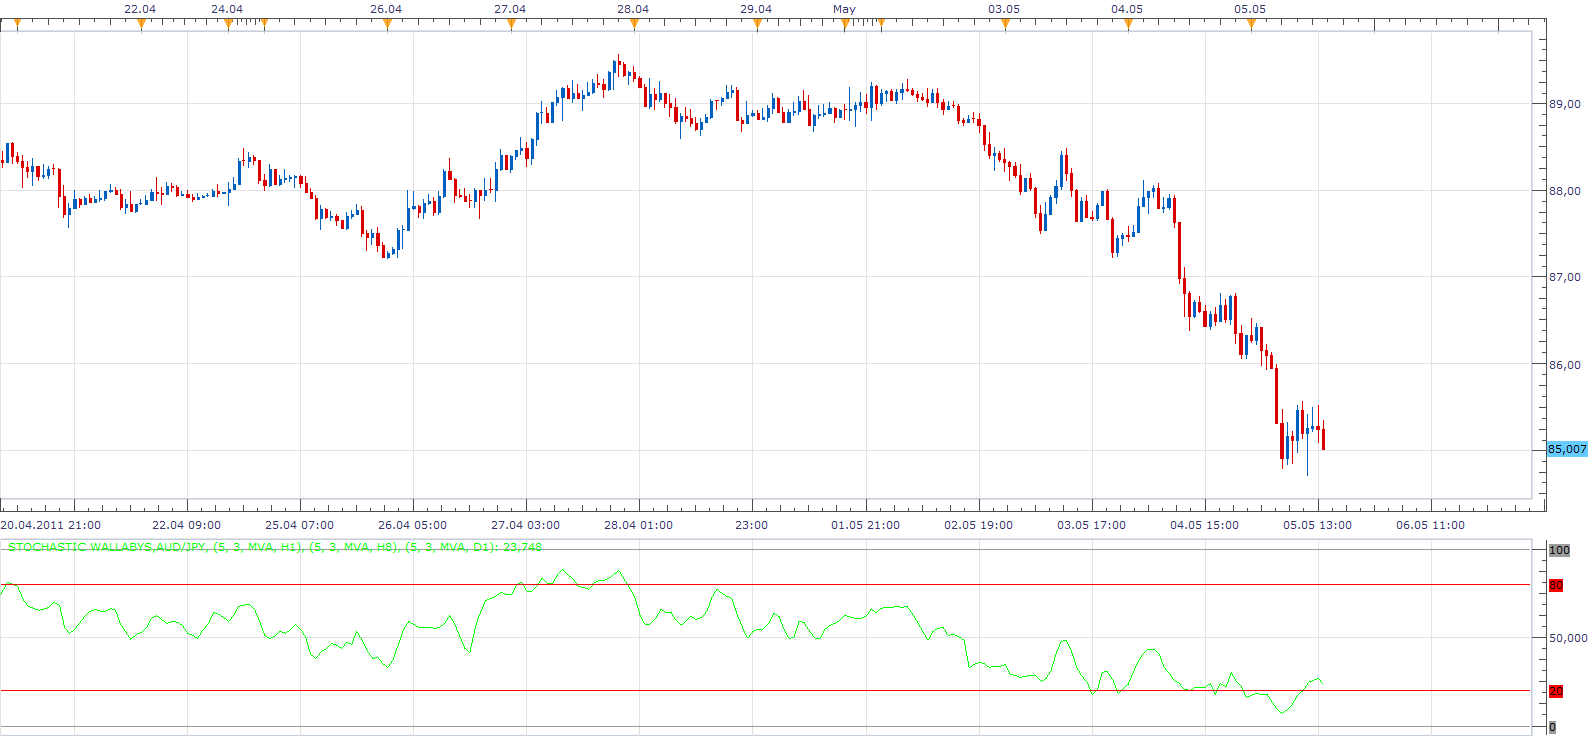The width and height of the screenshot is (1596, 736).
Task: Click the 24.04 date label at top
Action: [x=227, y=9]
